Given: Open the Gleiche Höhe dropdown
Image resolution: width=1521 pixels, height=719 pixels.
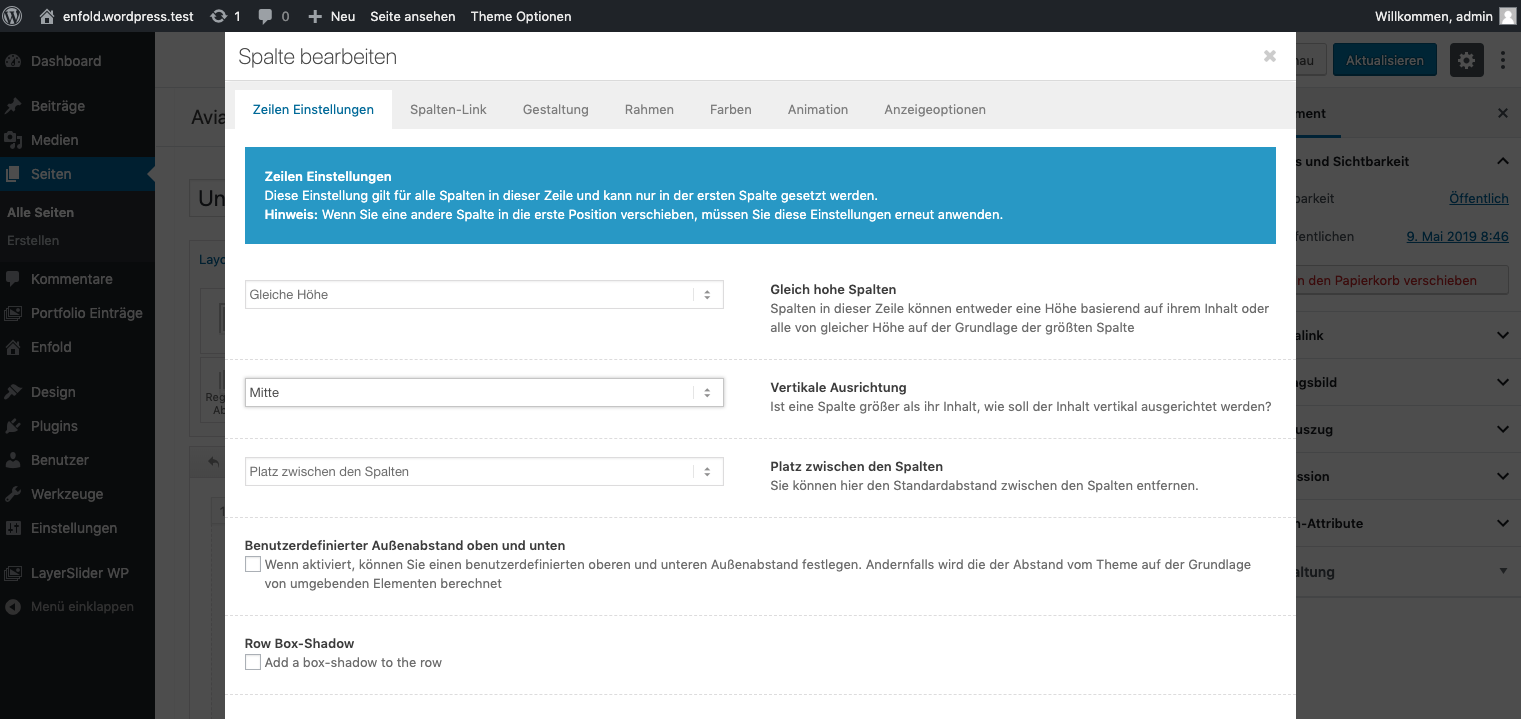Looking at the screenshot, I should coord(484,295).
